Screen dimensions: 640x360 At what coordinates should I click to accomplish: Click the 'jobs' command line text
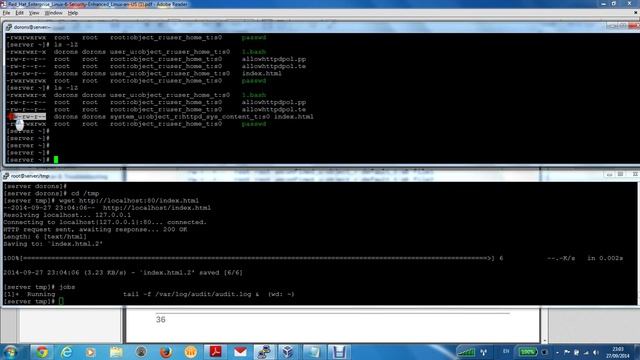click(x=67, y=287)
